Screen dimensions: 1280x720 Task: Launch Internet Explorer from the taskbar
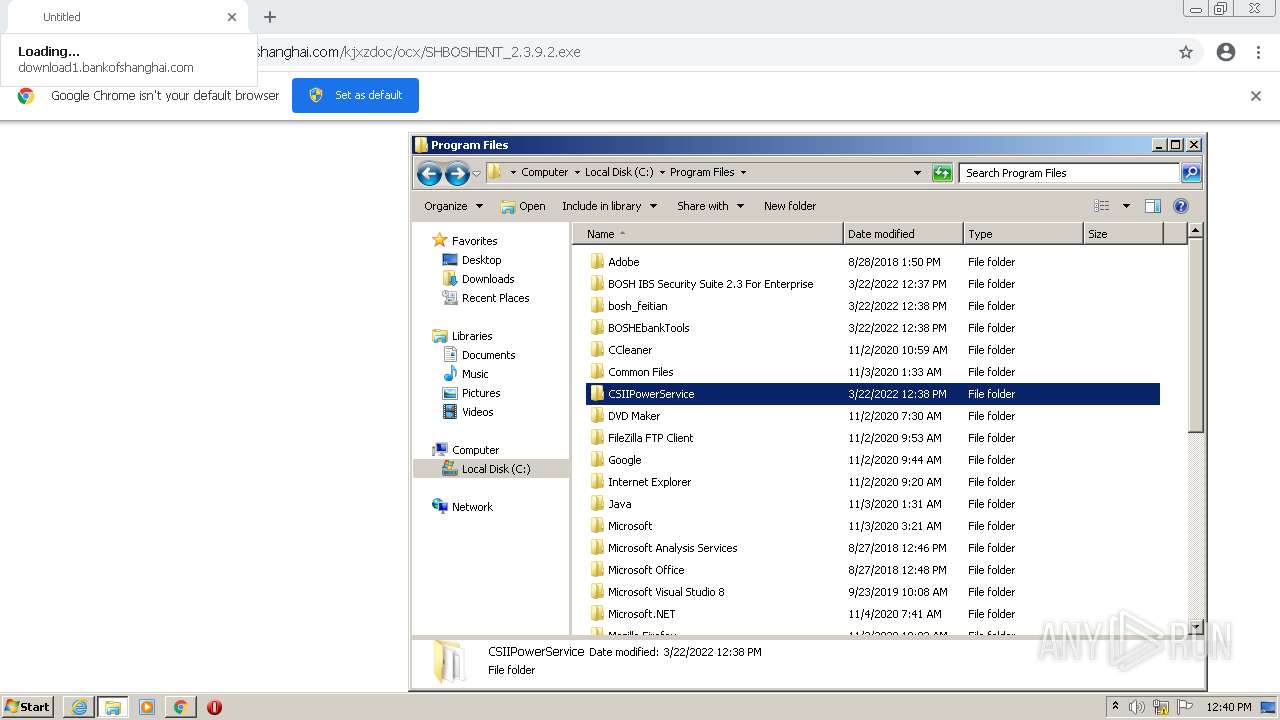(x=79, y=707)
